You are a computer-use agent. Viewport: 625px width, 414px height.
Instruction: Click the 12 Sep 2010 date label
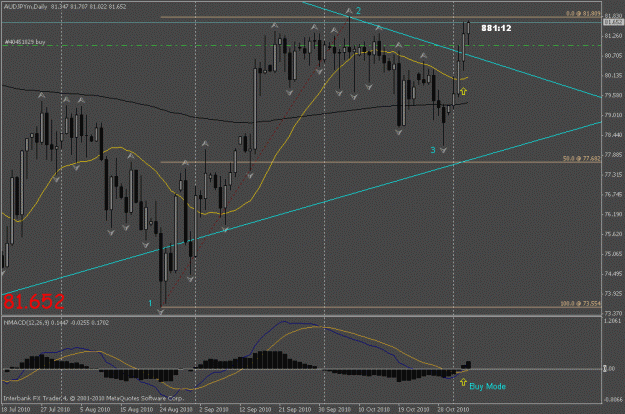pos(255,409)
